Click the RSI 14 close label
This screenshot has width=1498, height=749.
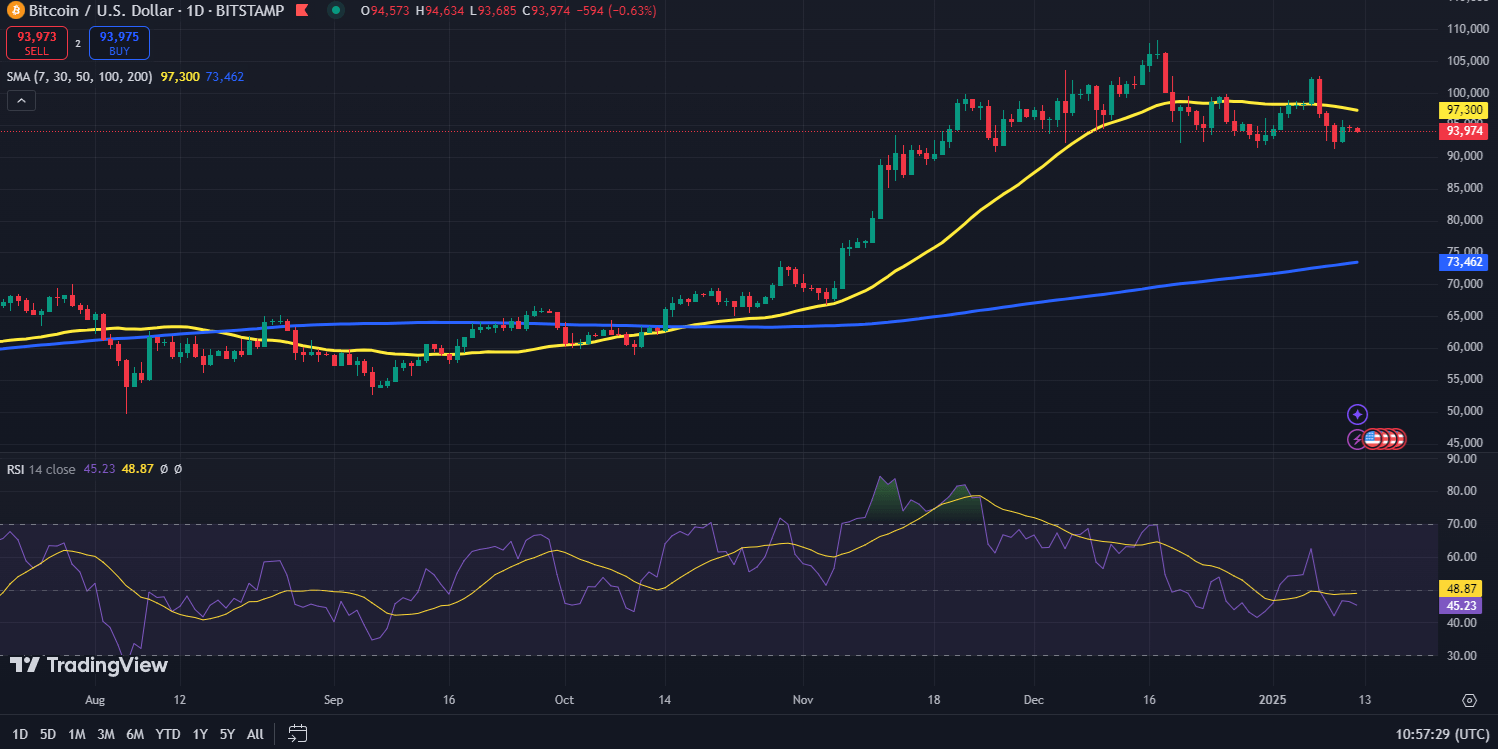(40, 468)
